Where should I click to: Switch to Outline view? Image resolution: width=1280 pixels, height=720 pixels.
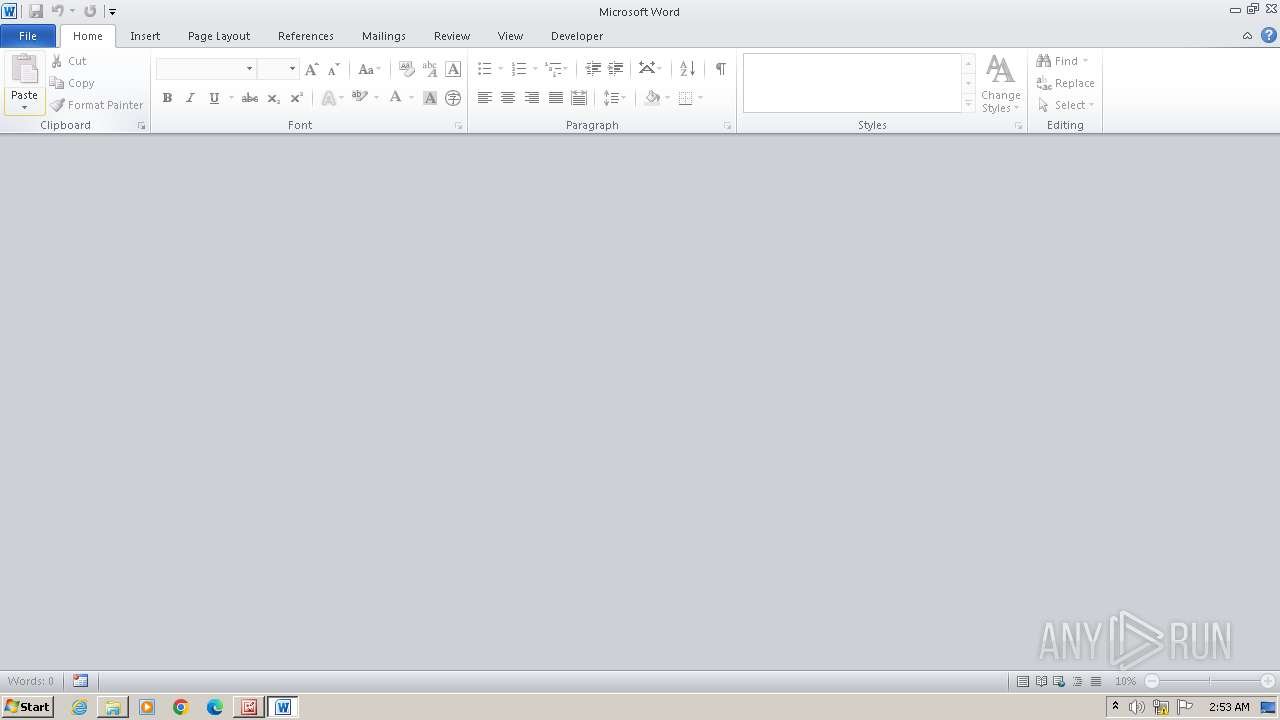point(1077,681)
